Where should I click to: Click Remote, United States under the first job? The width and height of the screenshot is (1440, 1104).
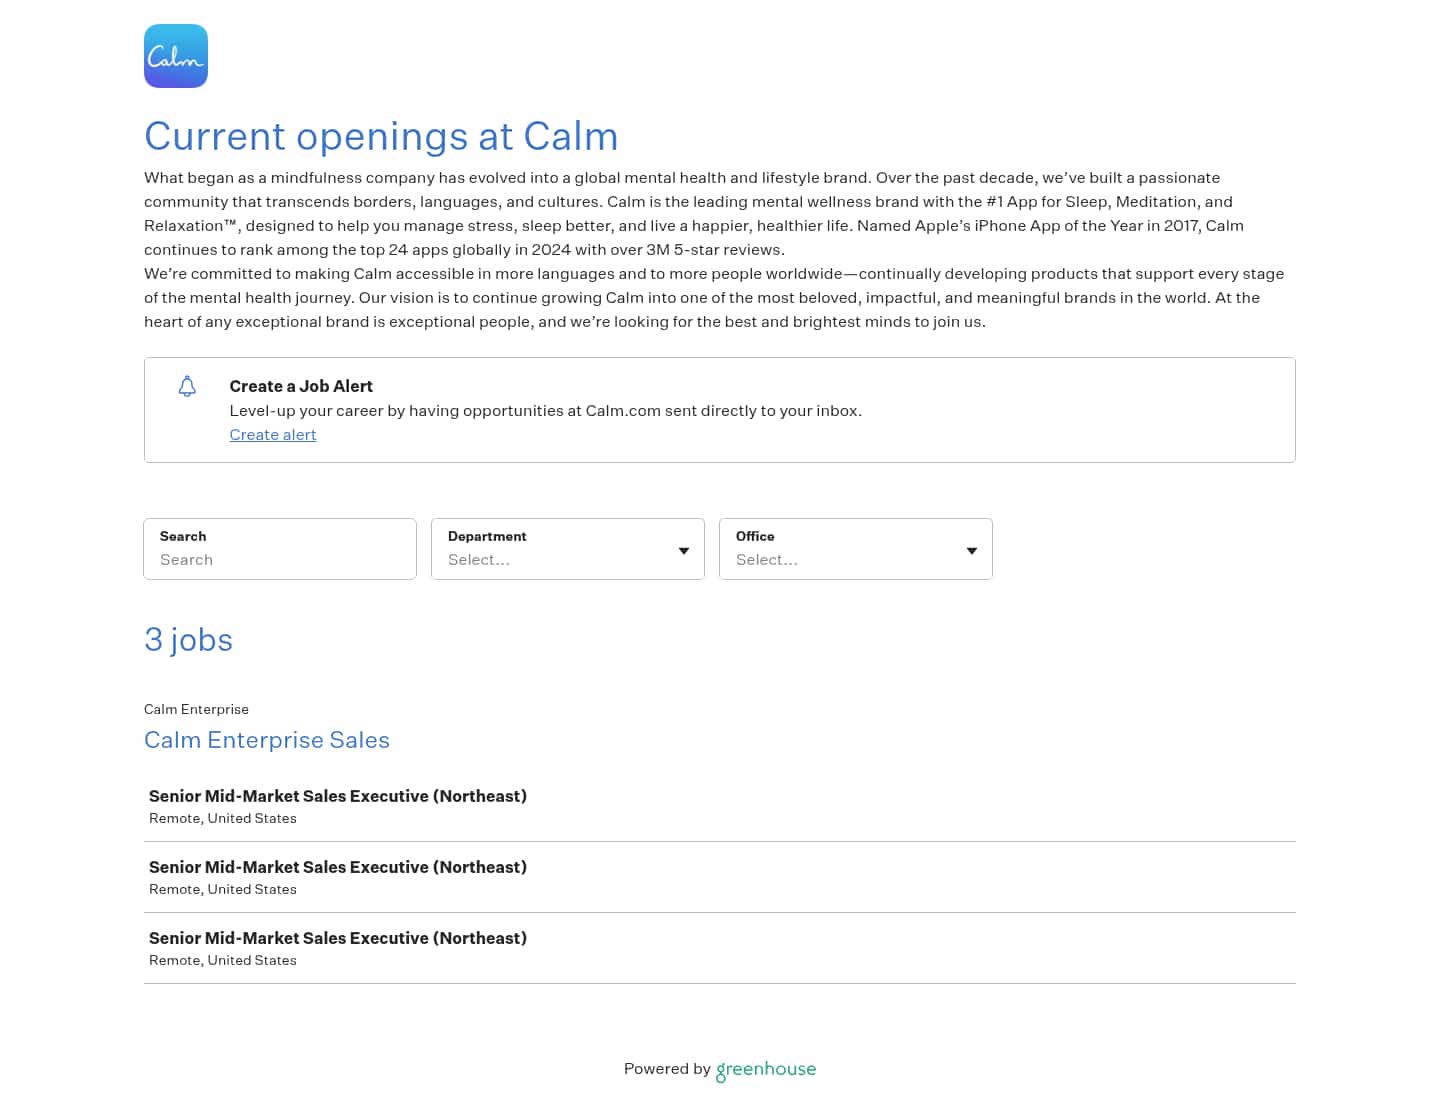pos(222,818)
